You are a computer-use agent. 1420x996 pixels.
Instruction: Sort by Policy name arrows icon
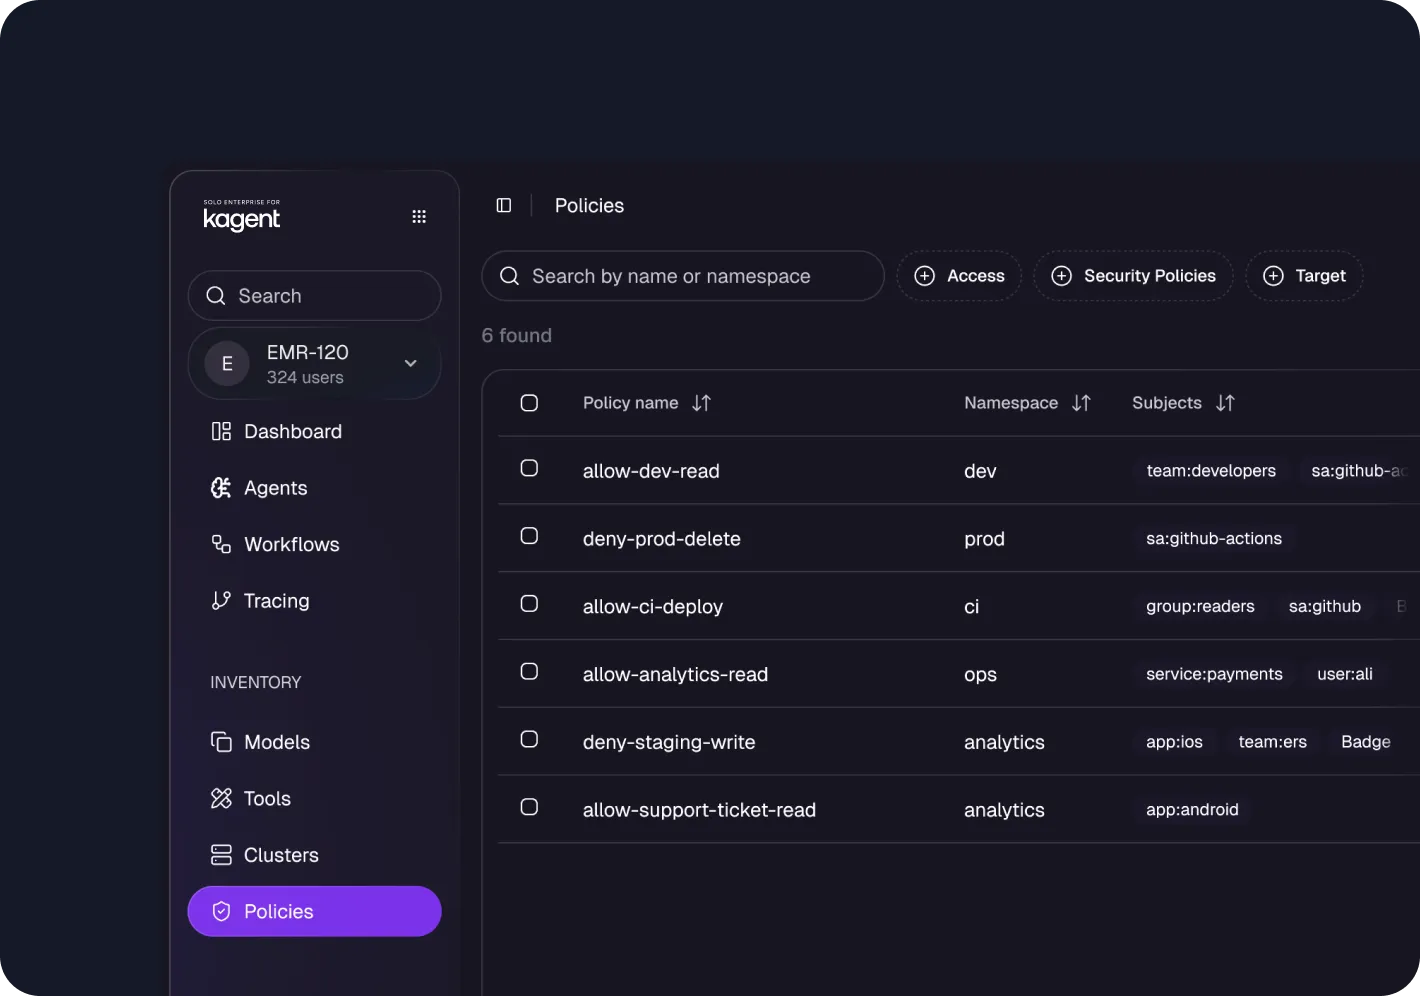click(701, 403)
